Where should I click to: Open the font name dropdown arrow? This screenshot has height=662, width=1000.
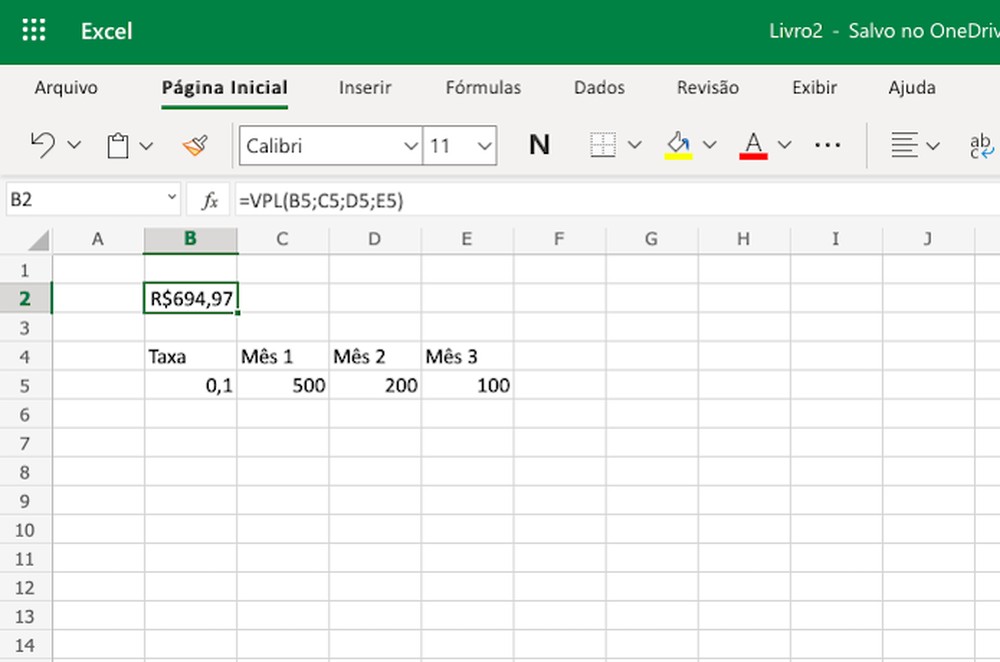414,146
